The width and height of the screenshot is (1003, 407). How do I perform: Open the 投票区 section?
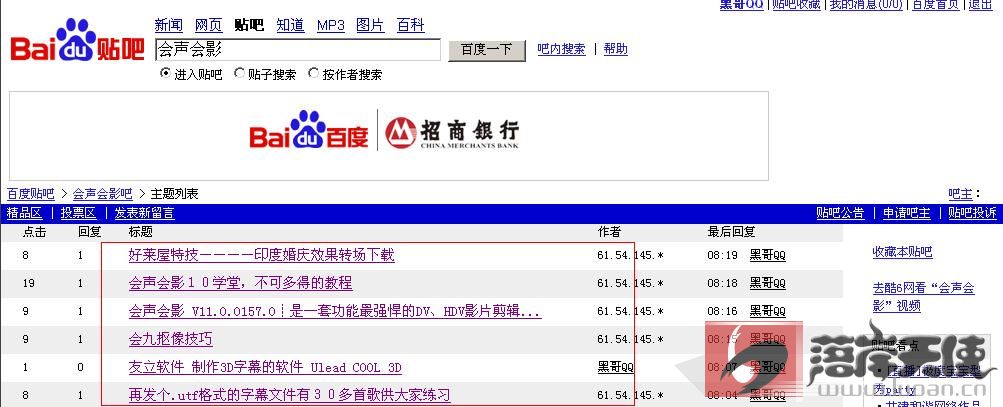coord(78,213)
